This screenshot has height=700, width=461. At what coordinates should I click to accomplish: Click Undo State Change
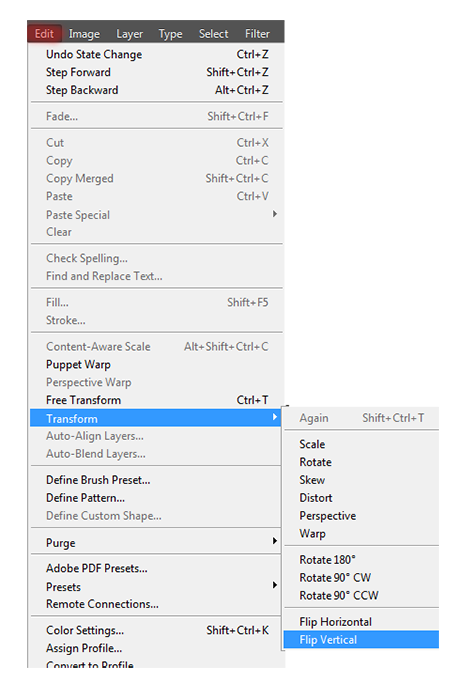[156, 54]
